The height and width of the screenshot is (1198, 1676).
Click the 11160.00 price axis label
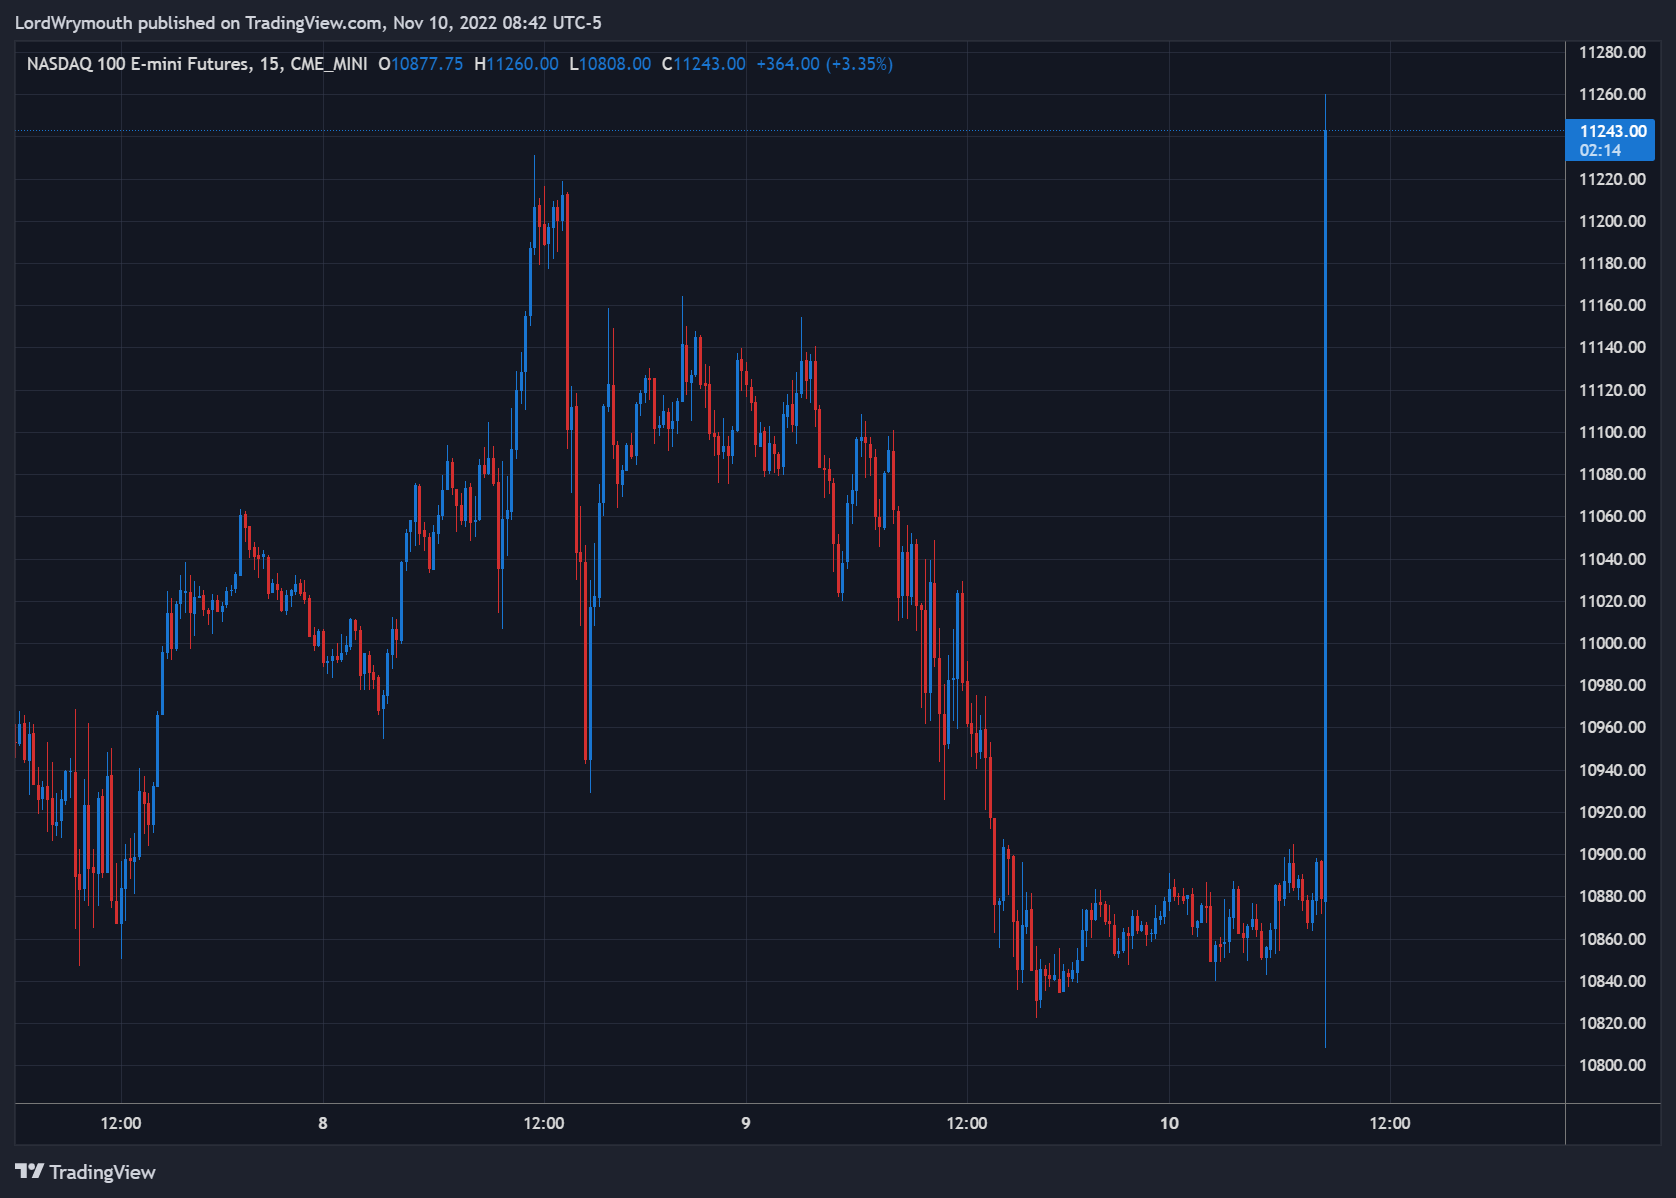pos(1612,305)
